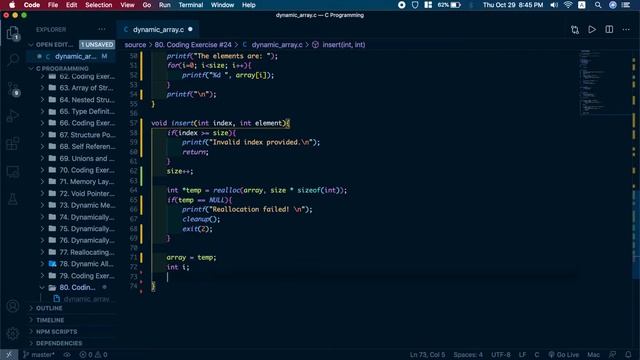Open the notifications bell icon

click(x=628, y=354)
